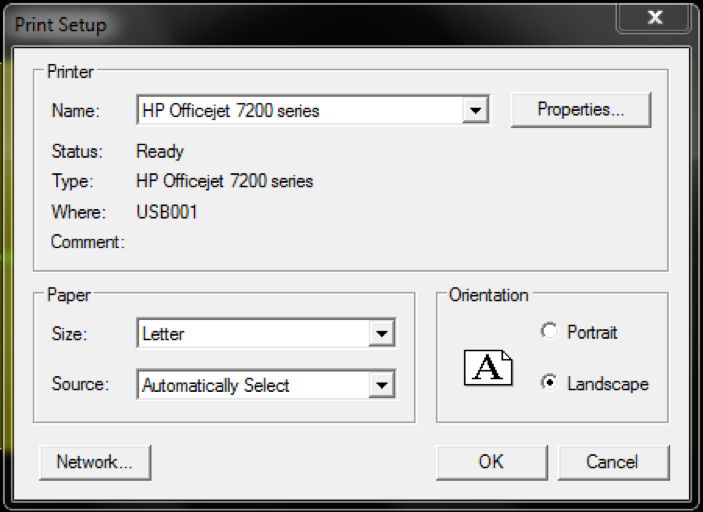Select the Portrait orientation radio button
This screenshot has height=512, width=703.
pos(549,332)
